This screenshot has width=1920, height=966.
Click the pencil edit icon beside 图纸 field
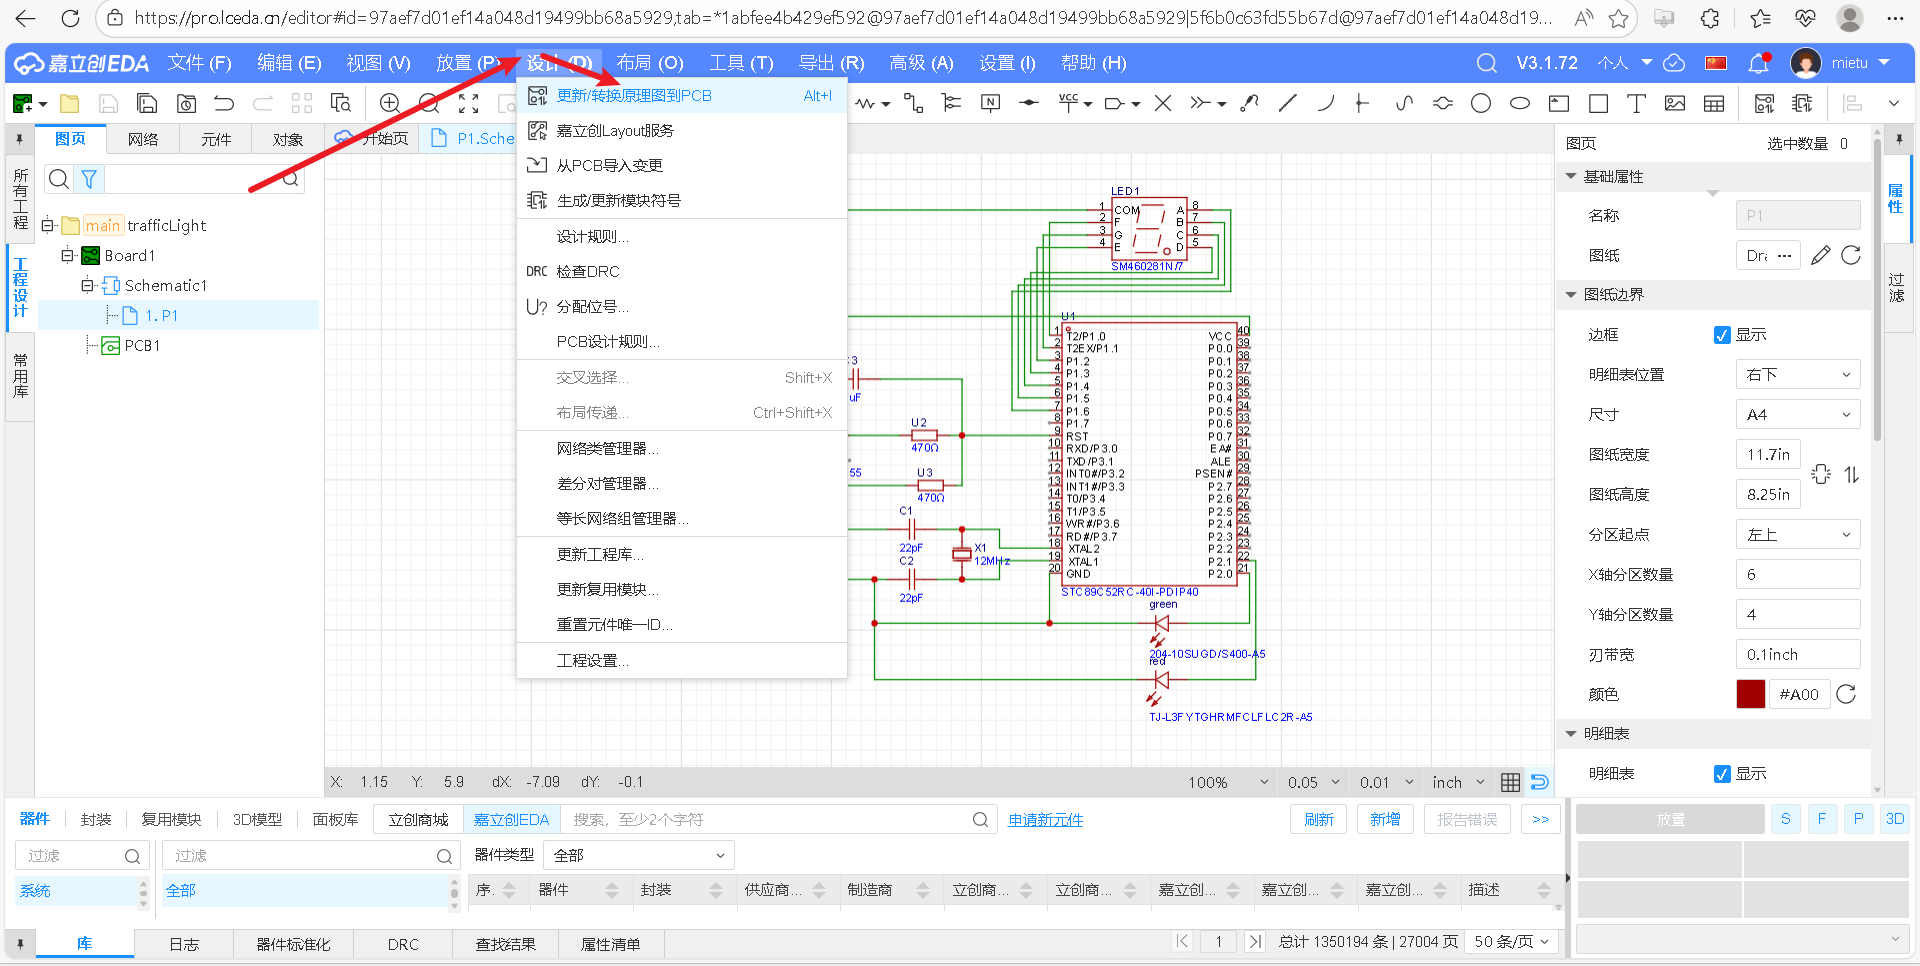pyautogui.click(x=1821, y=255)
